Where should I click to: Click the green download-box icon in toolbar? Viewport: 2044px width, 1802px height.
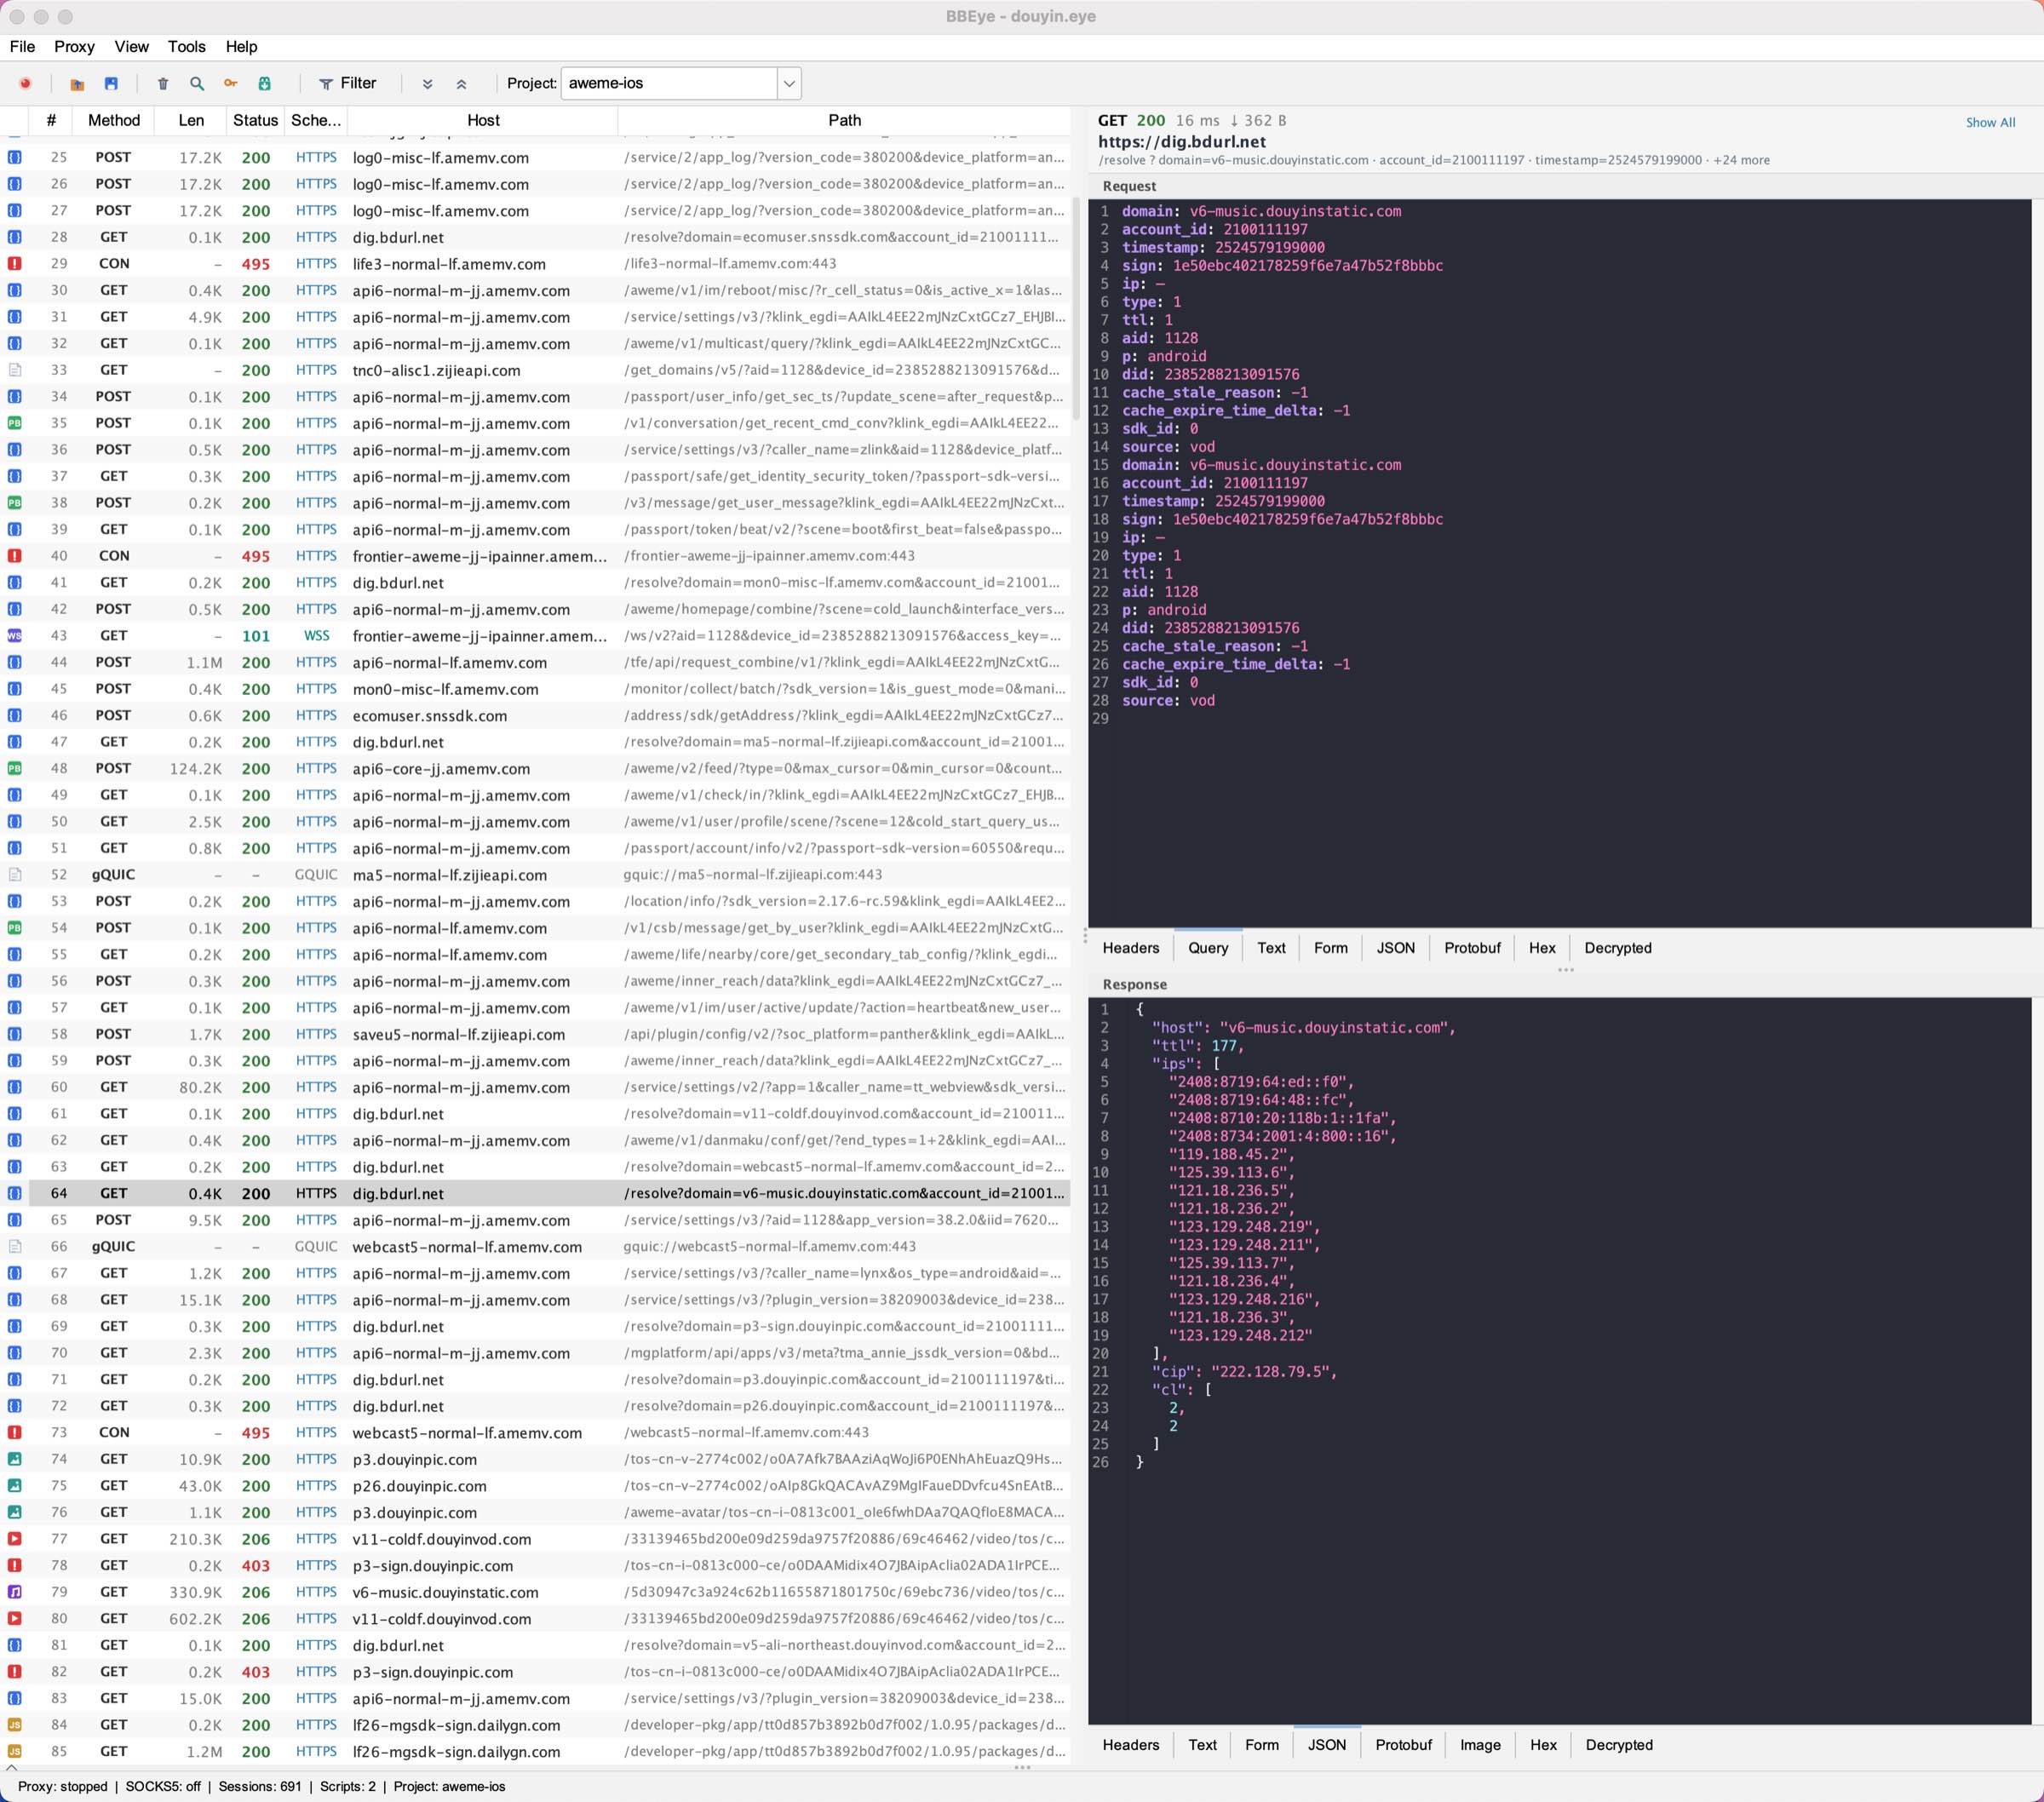click(x=265, y=84)
